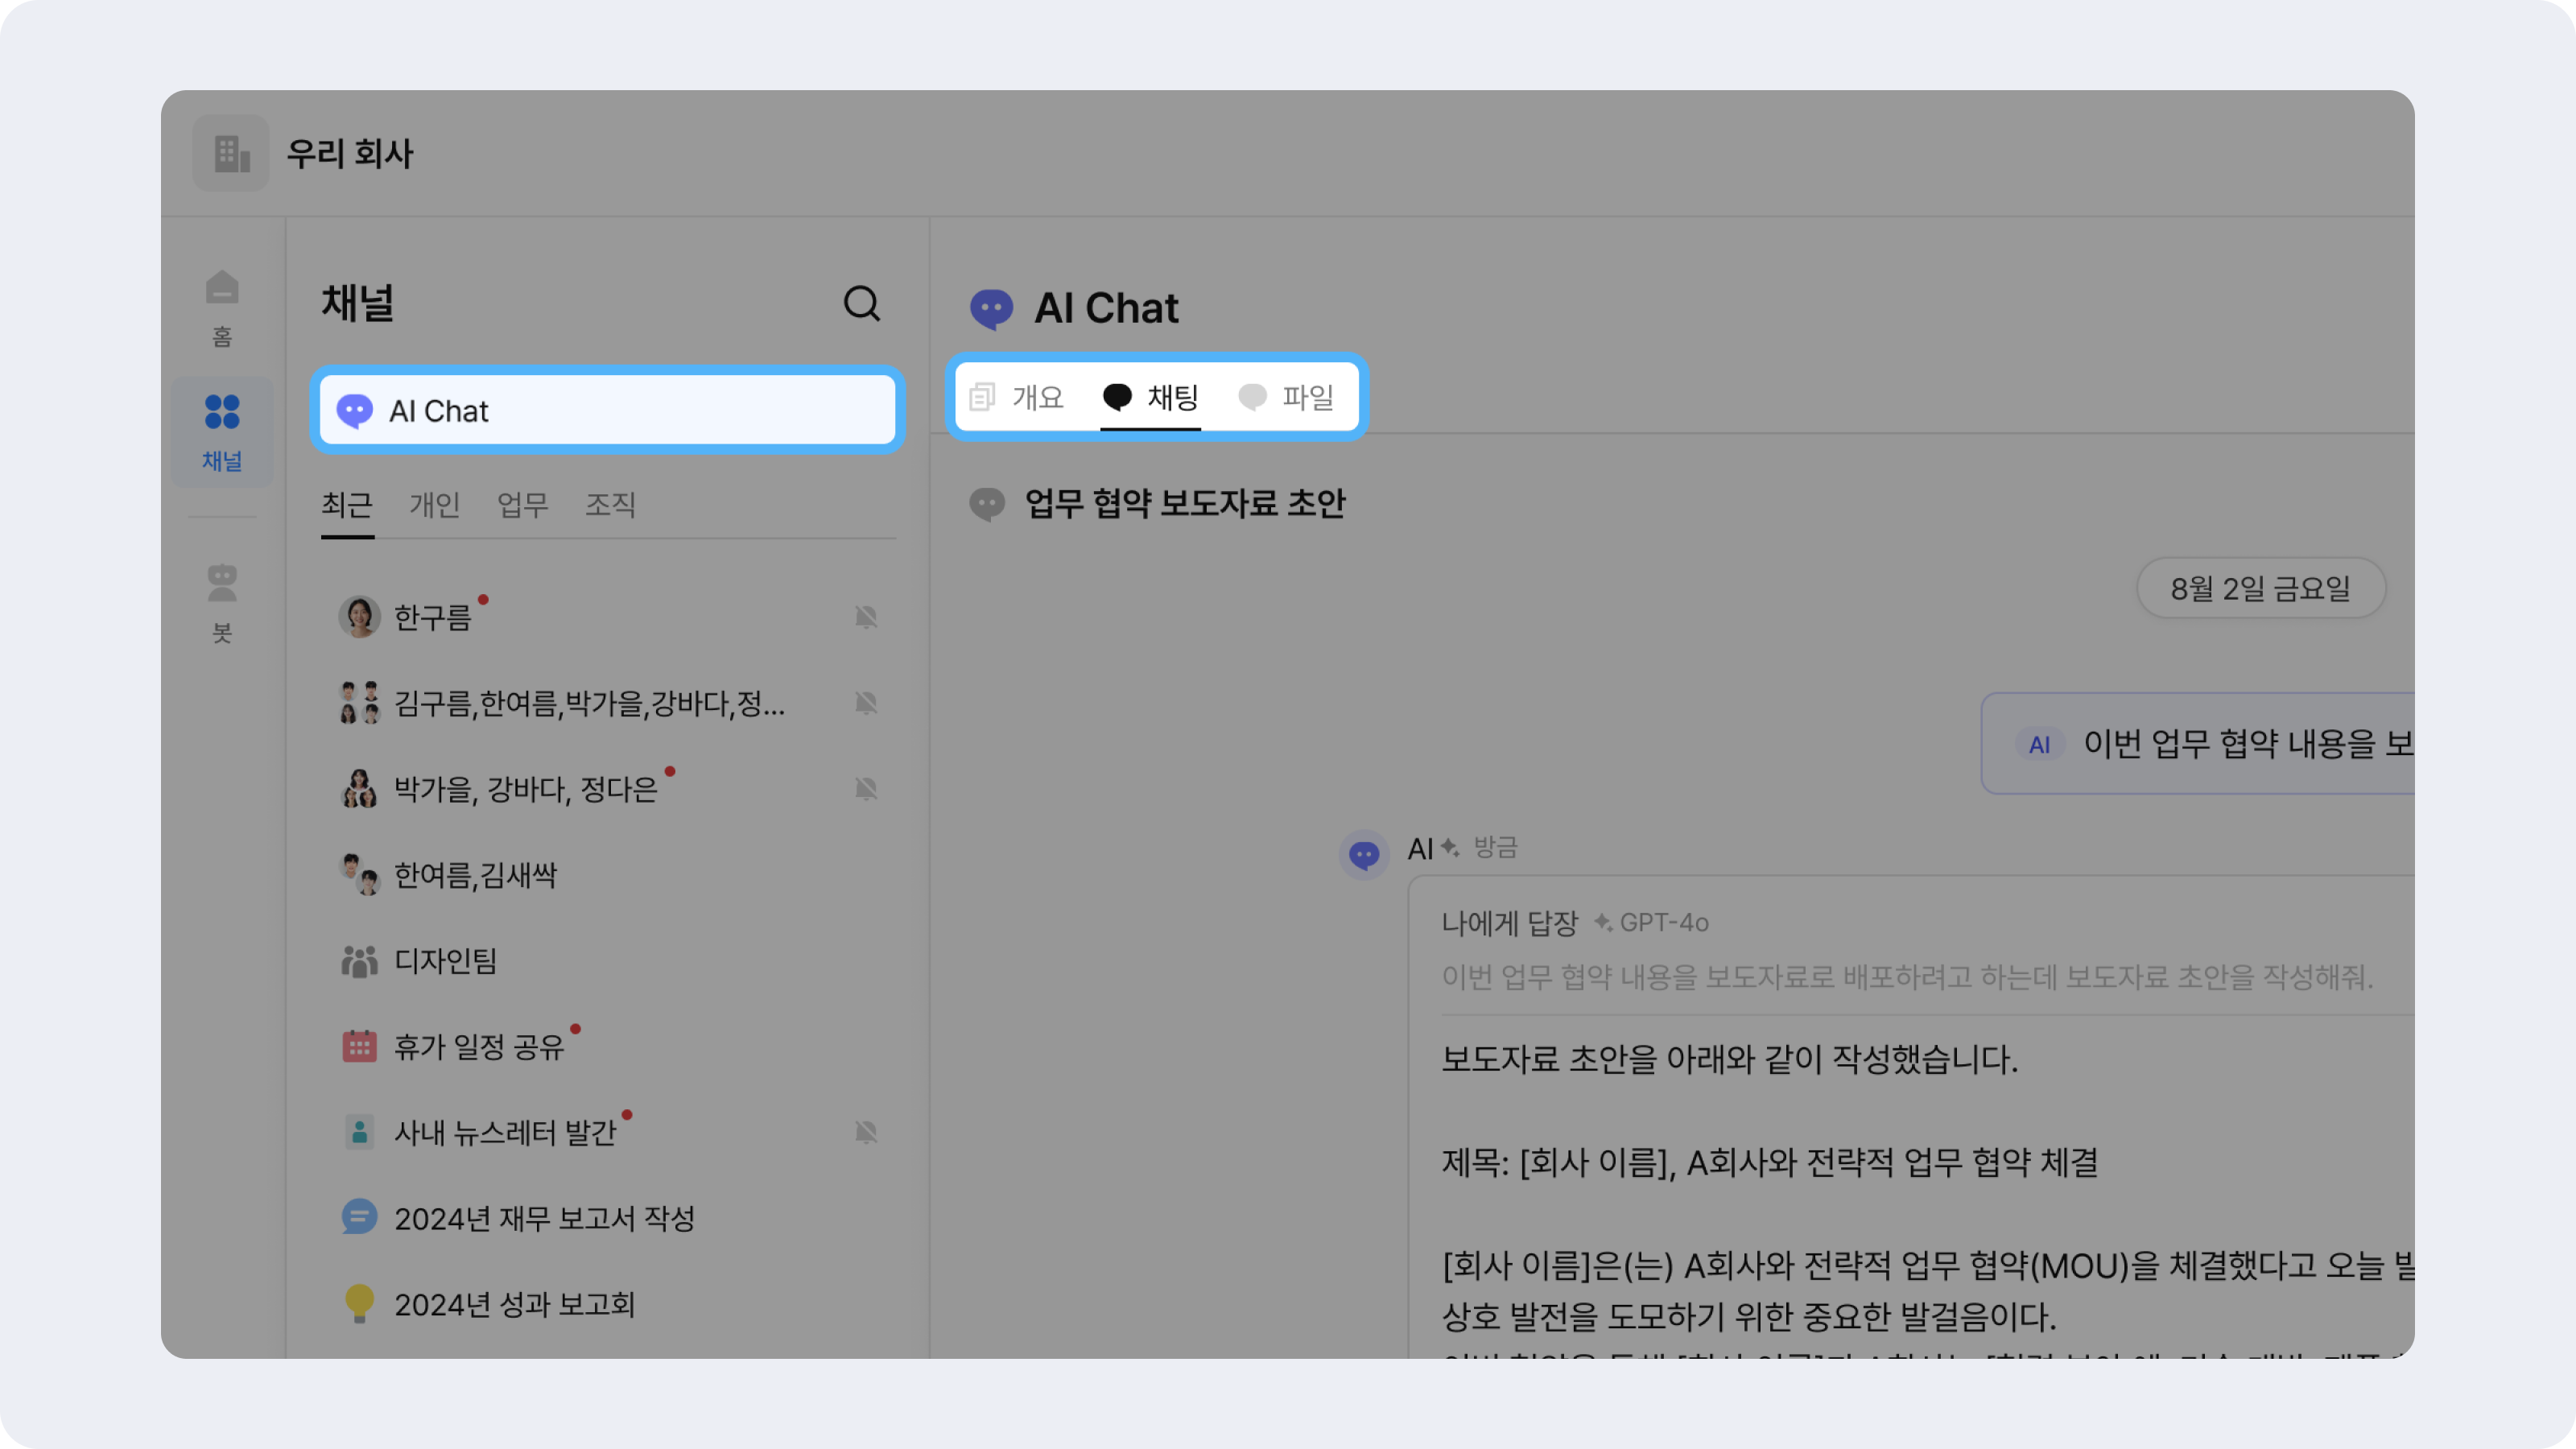Open 2024년 재무 보고서 작성 channel

click(x=543, y=1218)
